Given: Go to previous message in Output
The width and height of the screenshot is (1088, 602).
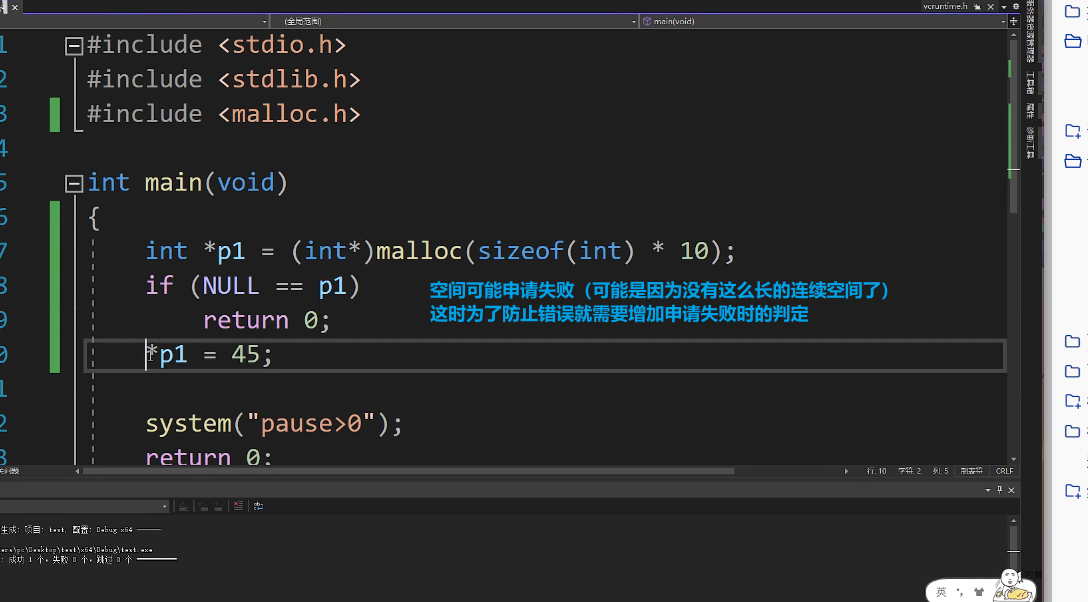Looking at the screenshot, I should pos(203,506).
